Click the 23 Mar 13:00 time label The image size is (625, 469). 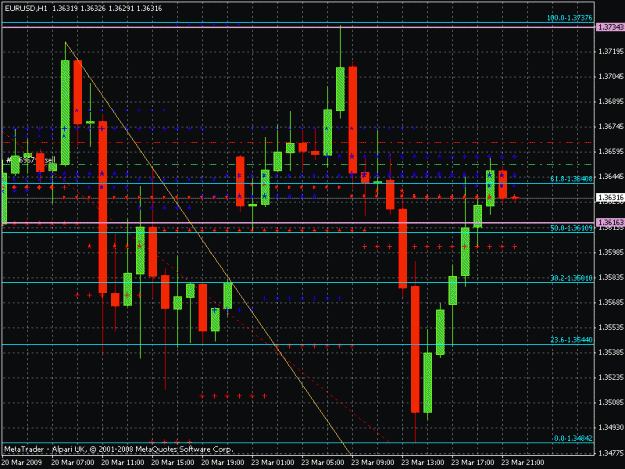pyautogui.click(x=423, y=462)
